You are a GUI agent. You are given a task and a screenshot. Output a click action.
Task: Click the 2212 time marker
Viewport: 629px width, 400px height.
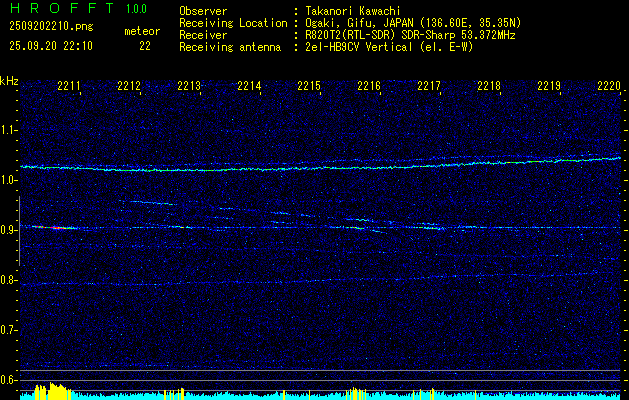(x=129, y=86)
